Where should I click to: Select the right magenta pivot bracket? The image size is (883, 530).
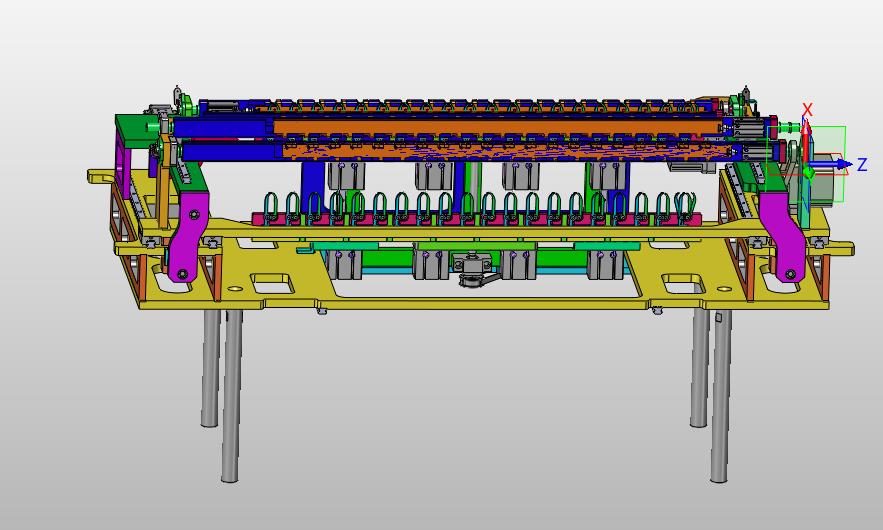coord(781,237)
